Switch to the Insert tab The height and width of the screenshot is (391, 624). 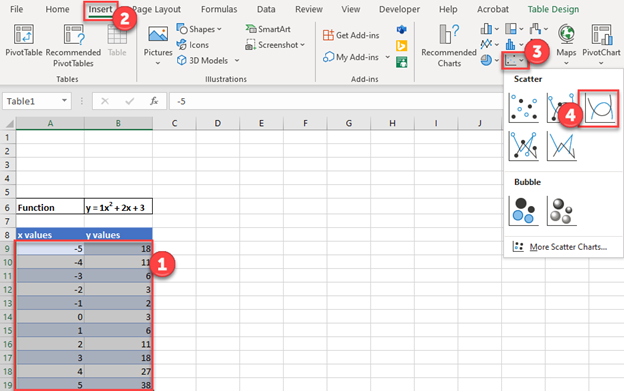pyautogui.click(x=100, y=9)
